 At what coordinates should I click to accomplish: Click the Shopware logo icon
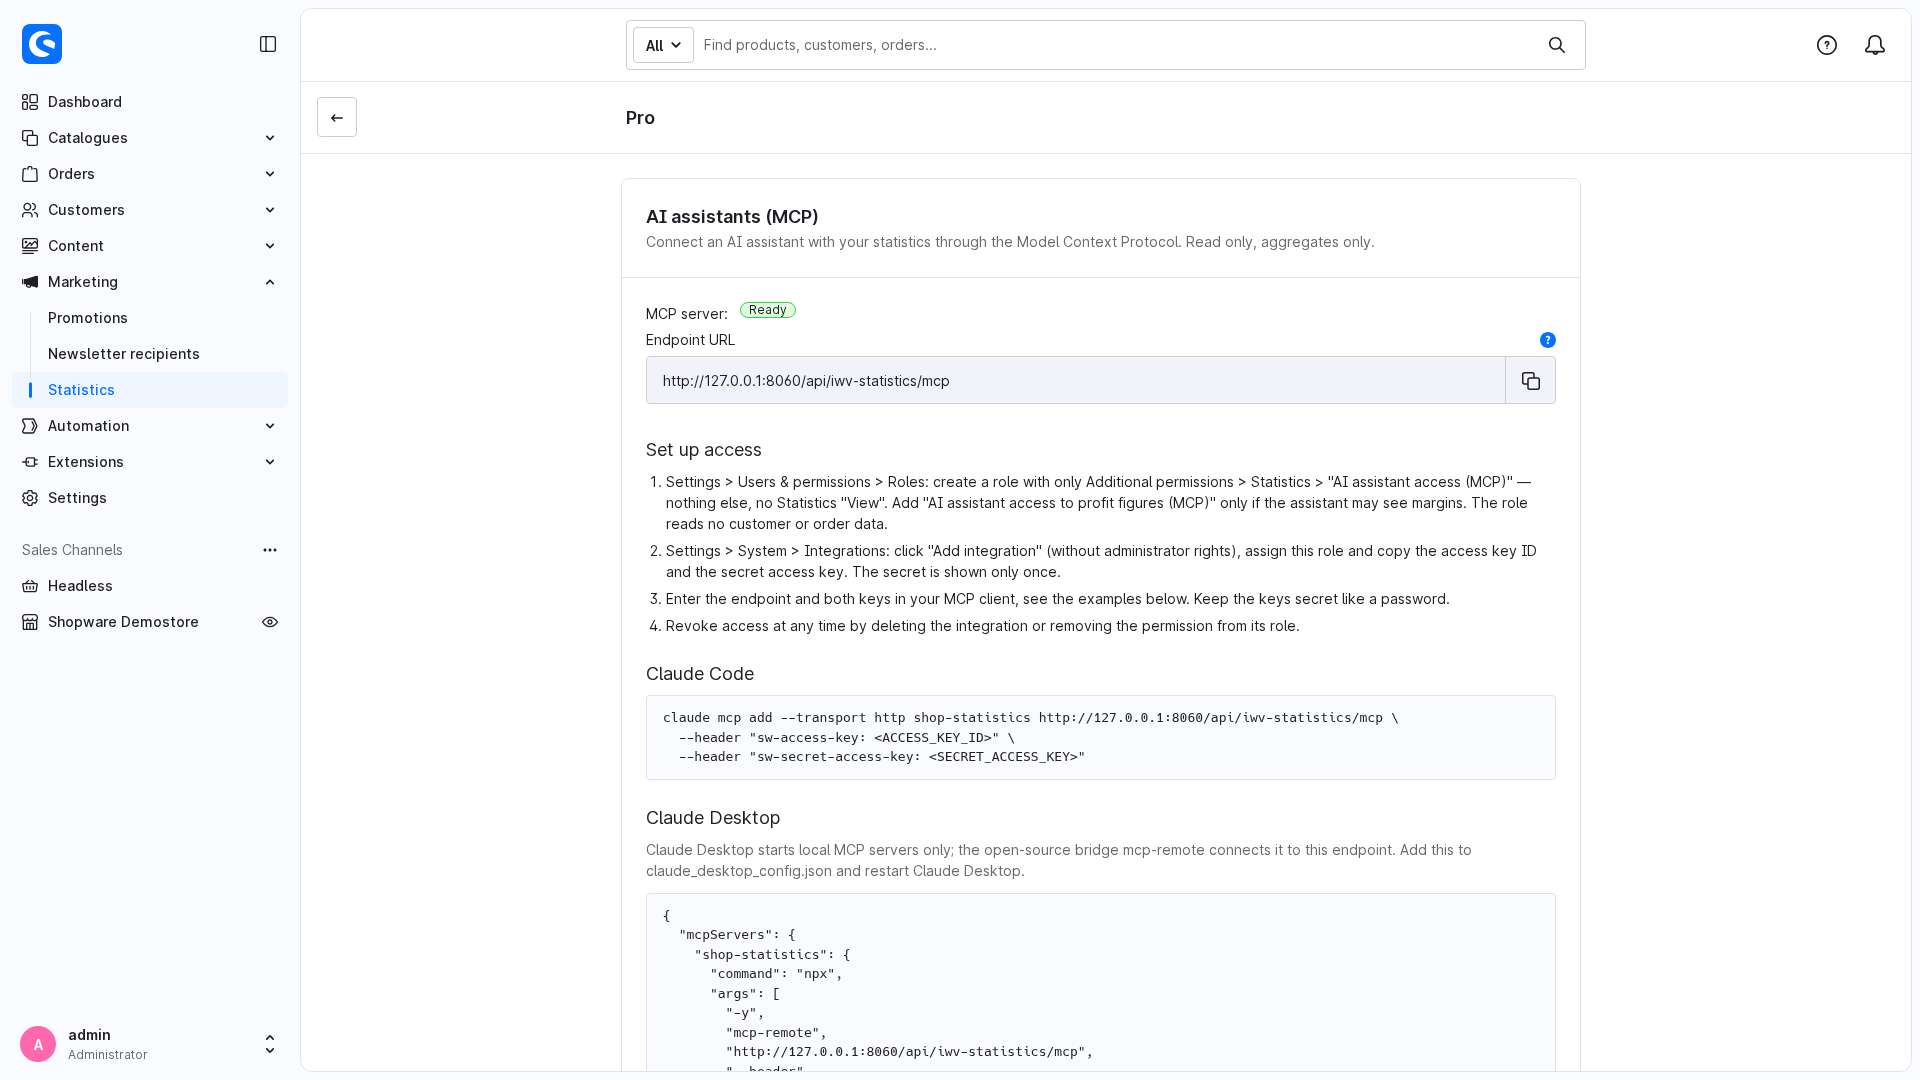(x=42, y=44)
